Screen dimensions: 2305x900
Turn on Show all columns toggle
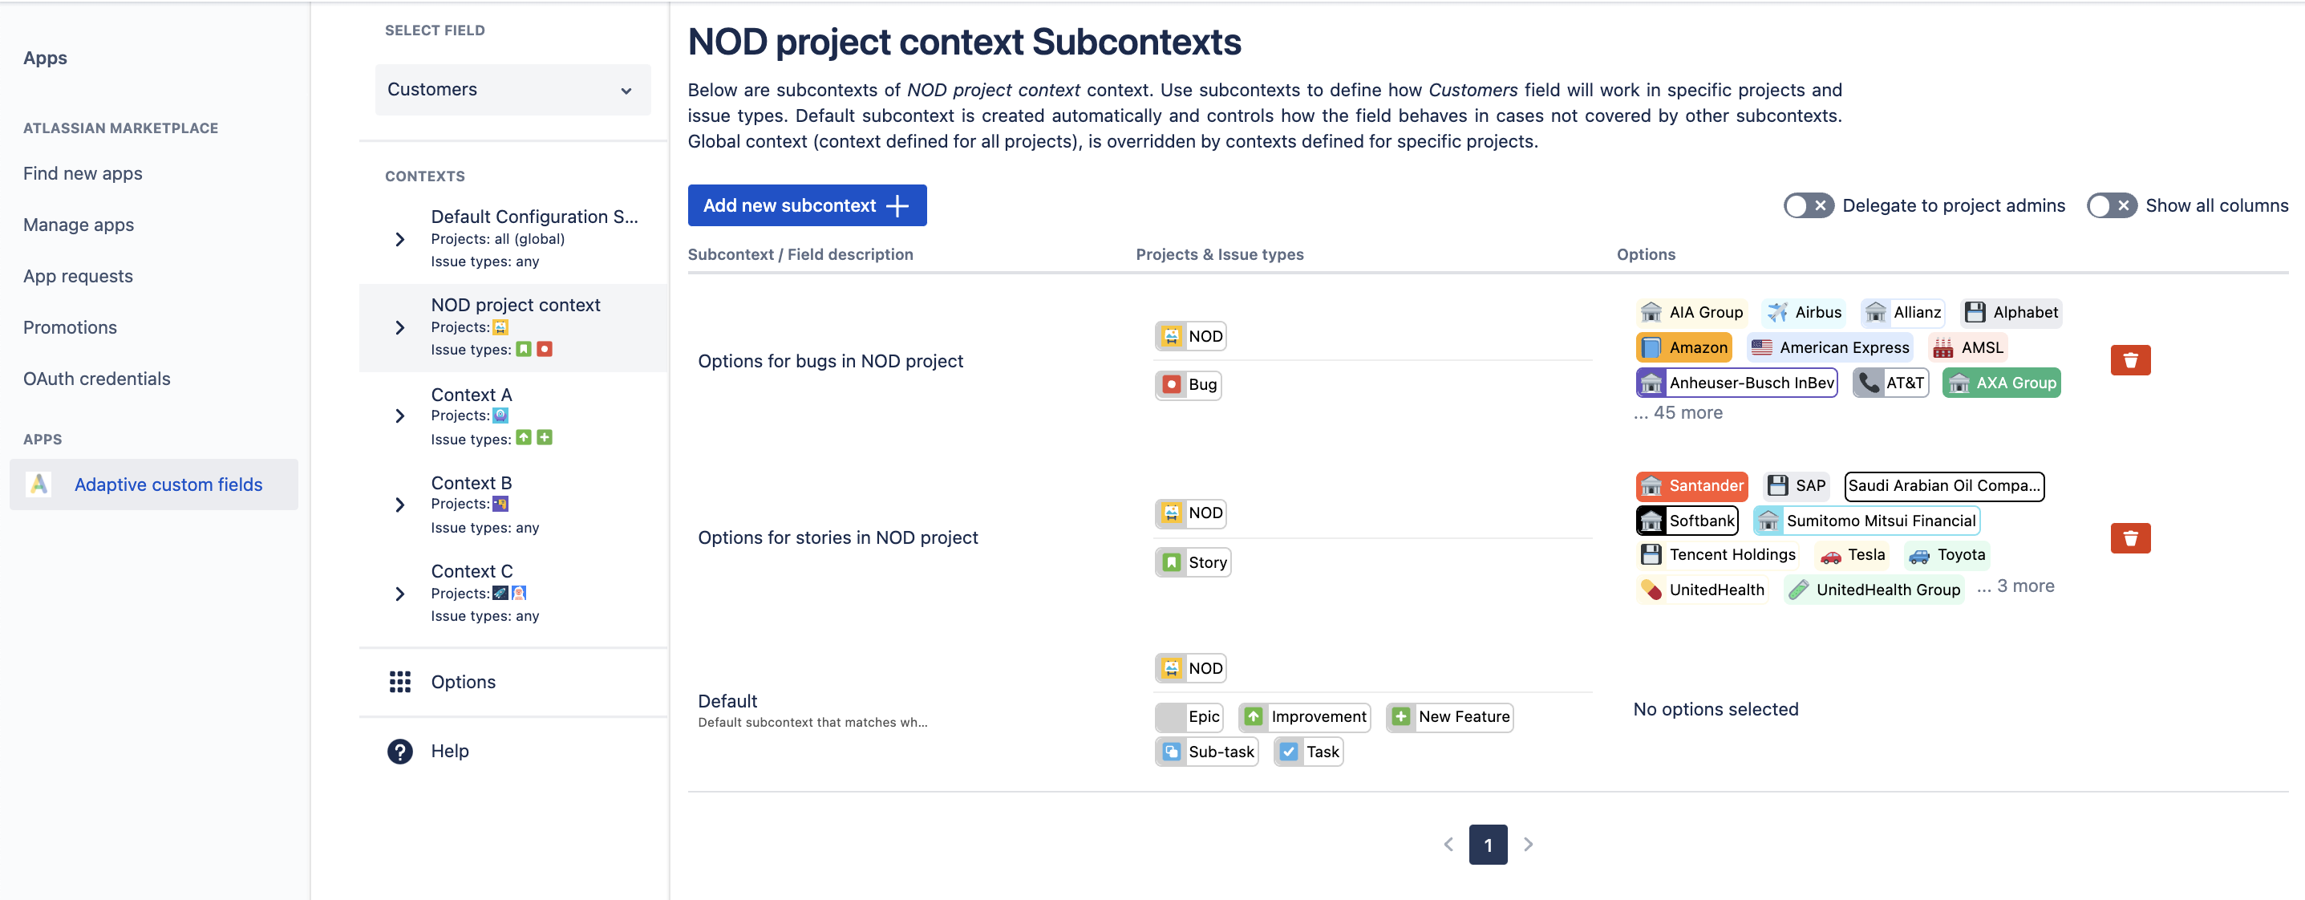(2111, 205)
